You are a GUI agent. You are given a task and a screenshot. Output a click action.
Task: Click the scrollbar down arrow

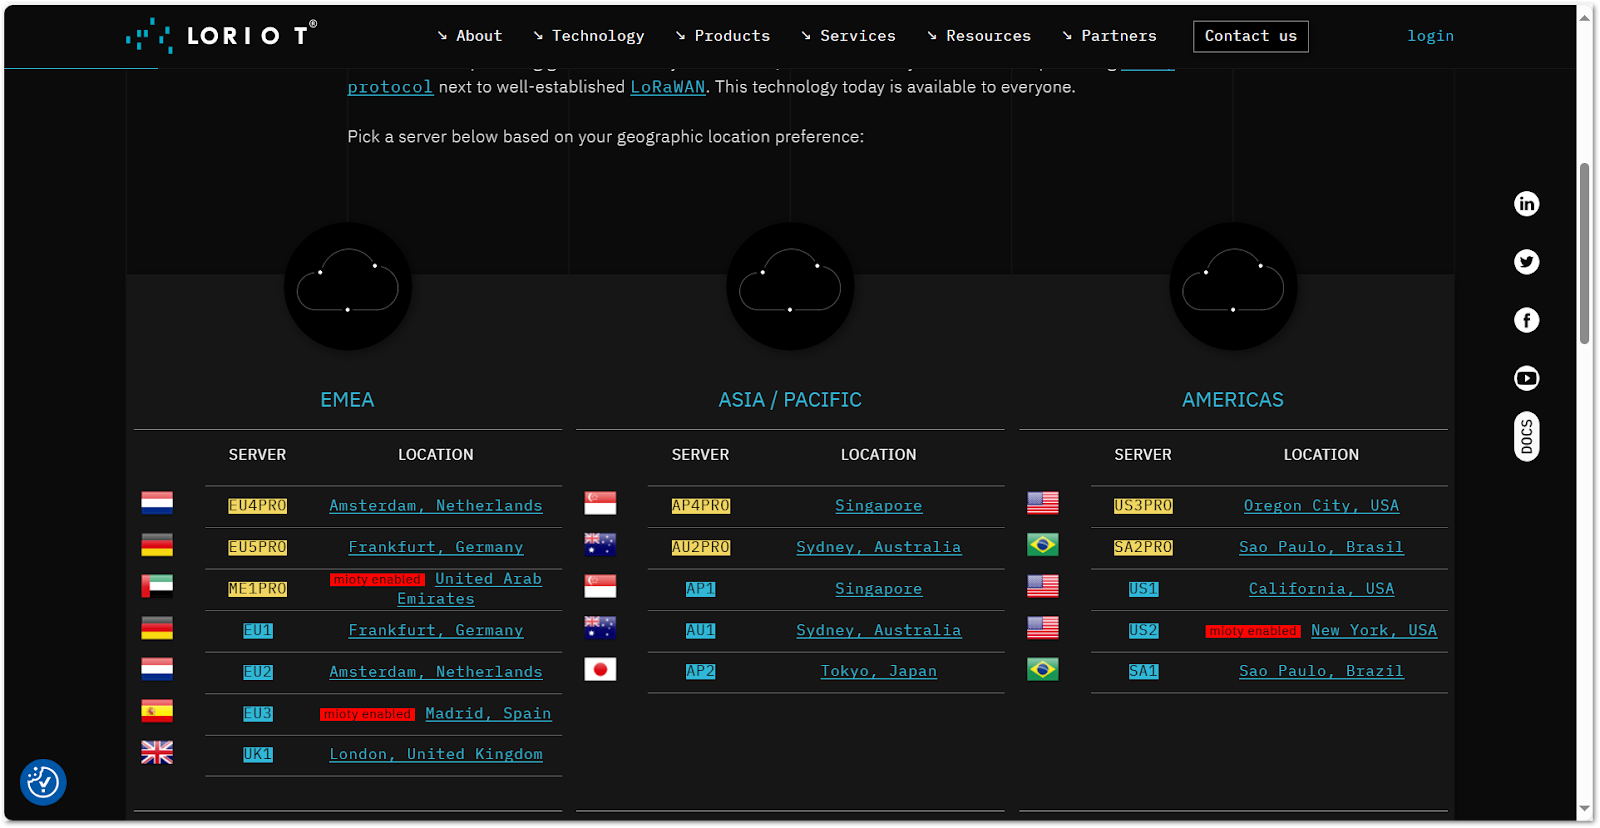coord(1585,809)
